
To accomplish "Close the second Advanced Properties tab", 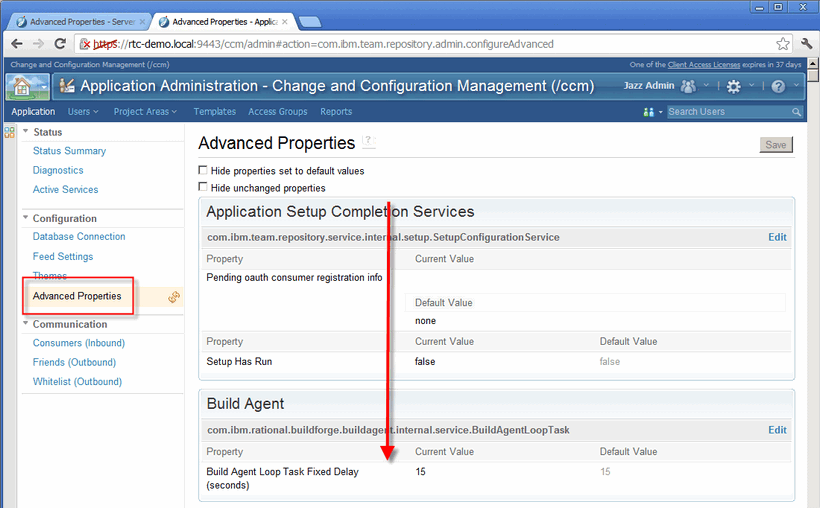I will click(284, 22).
